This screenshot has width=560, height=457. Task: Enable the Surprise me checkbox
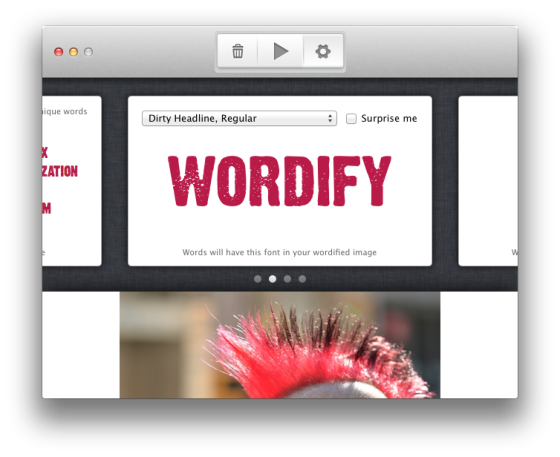pyautogui.click(x=351, y=118)
